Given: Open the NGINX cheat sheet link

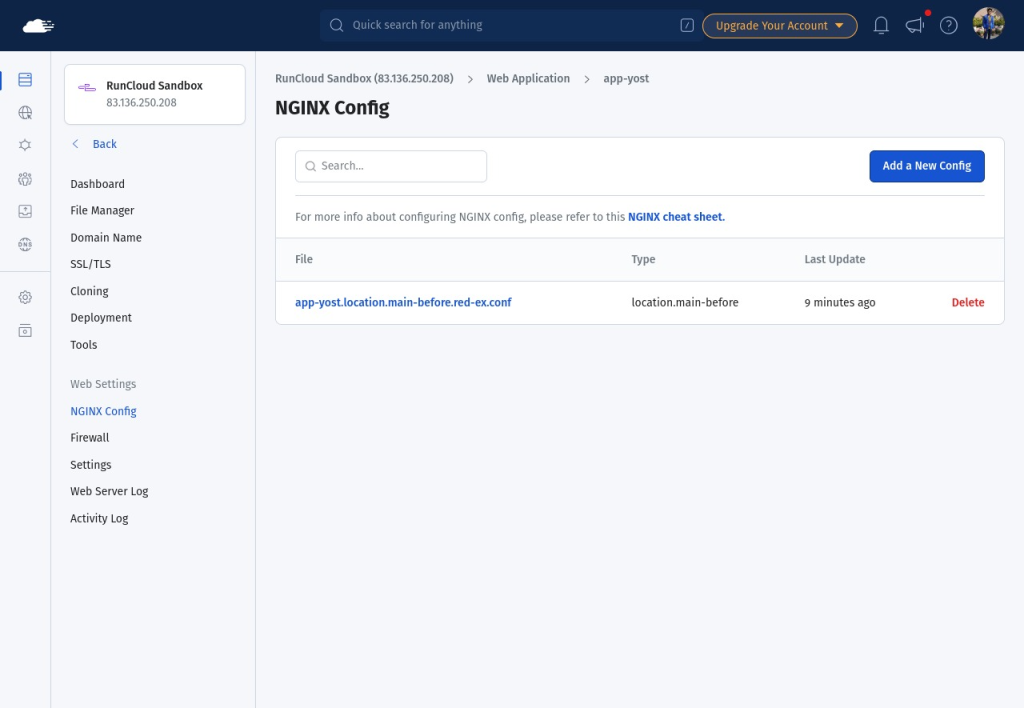Looking at the screenshot, I should point(676,217).
